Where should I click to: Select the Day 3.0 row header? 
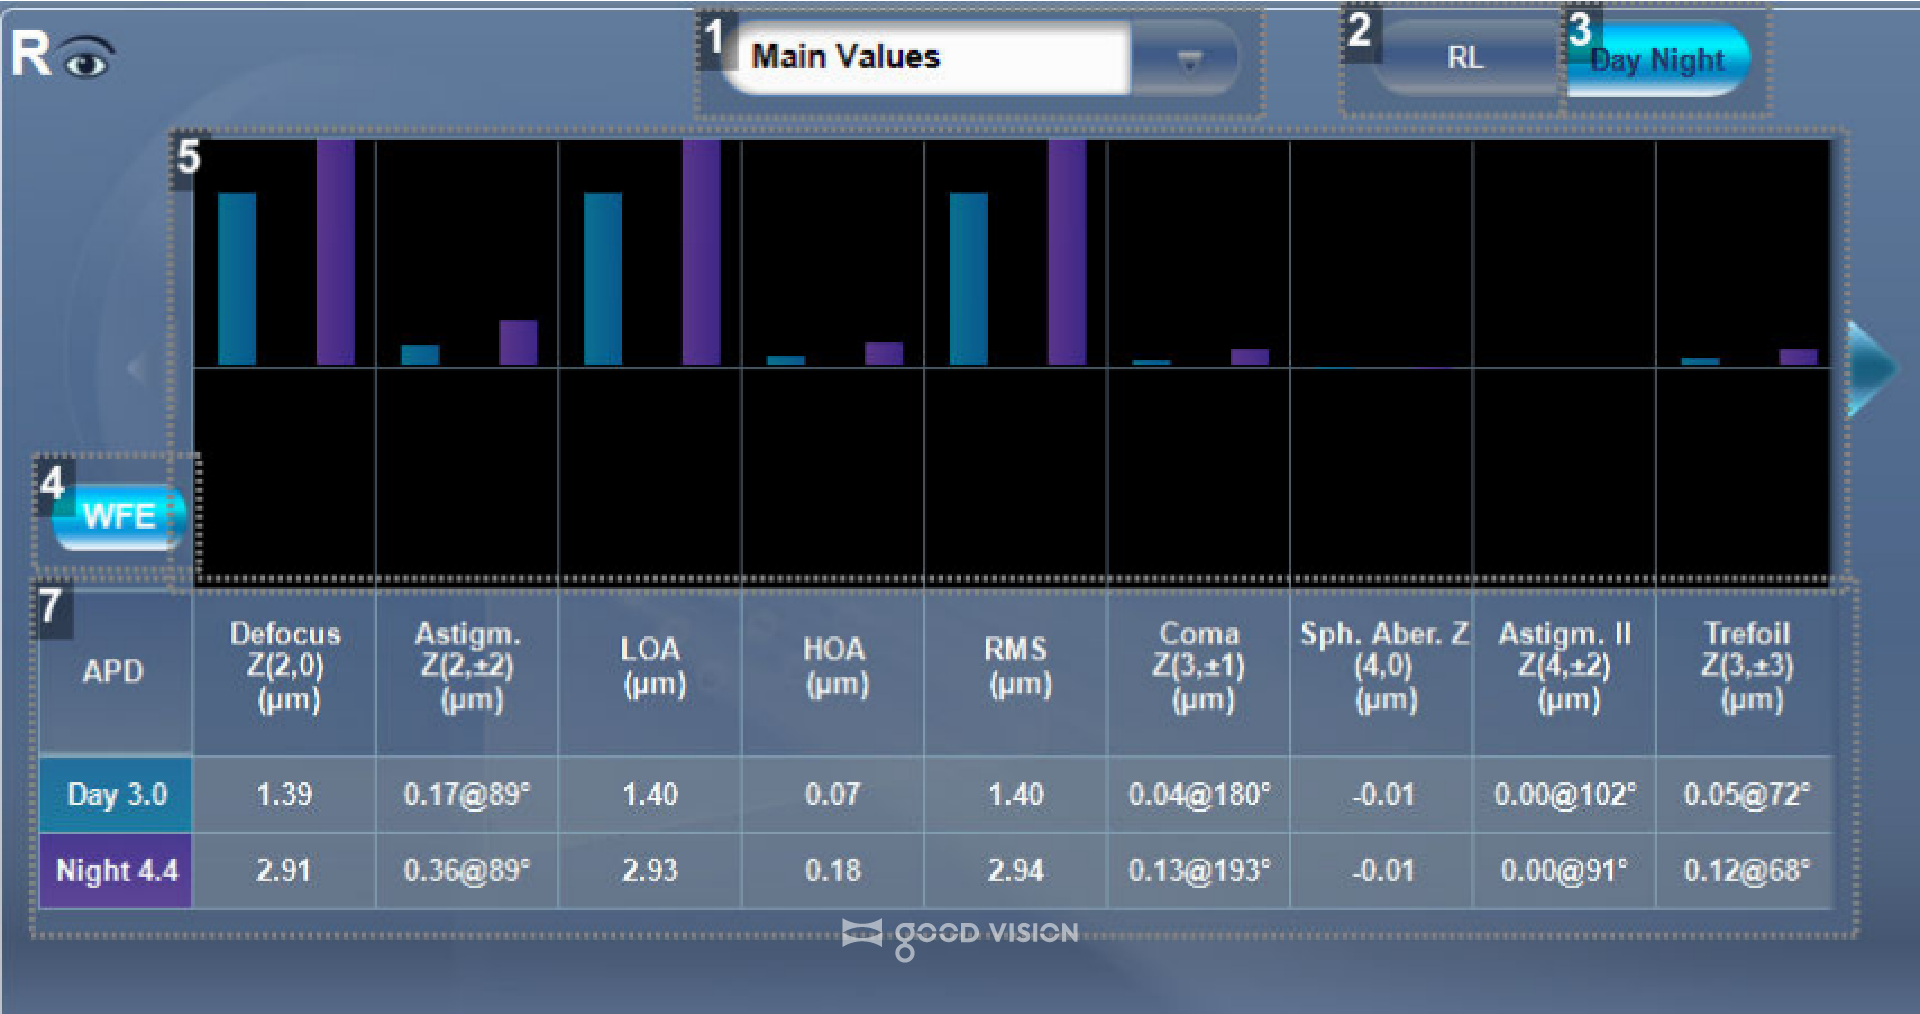pos(116,795)
